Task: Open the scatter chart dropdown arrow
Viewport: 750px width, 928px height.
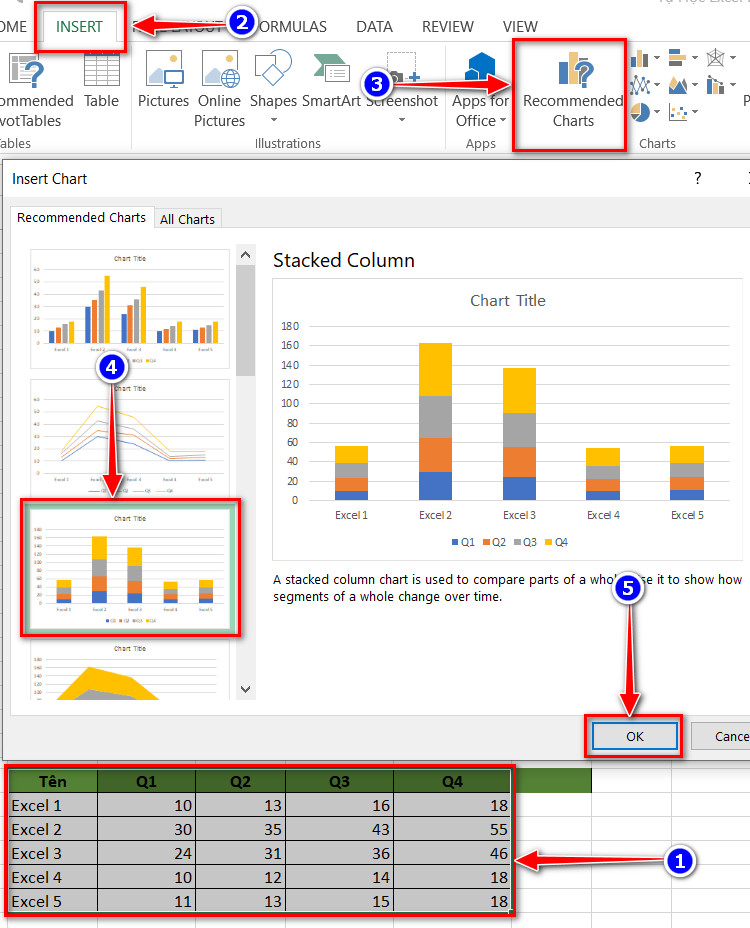Action: coord(694,112)
